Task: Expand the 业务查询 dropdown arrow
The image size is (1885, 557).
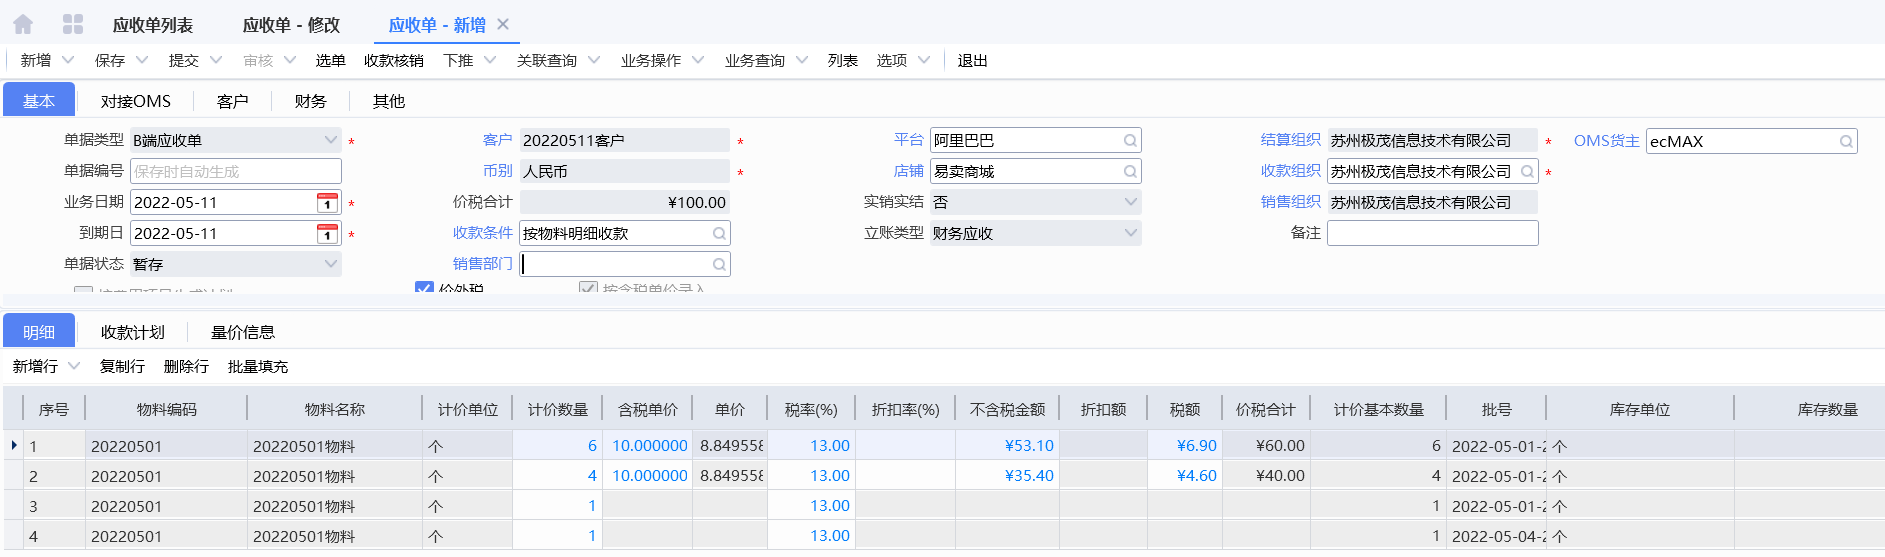Action: click(x=802, y=60)
